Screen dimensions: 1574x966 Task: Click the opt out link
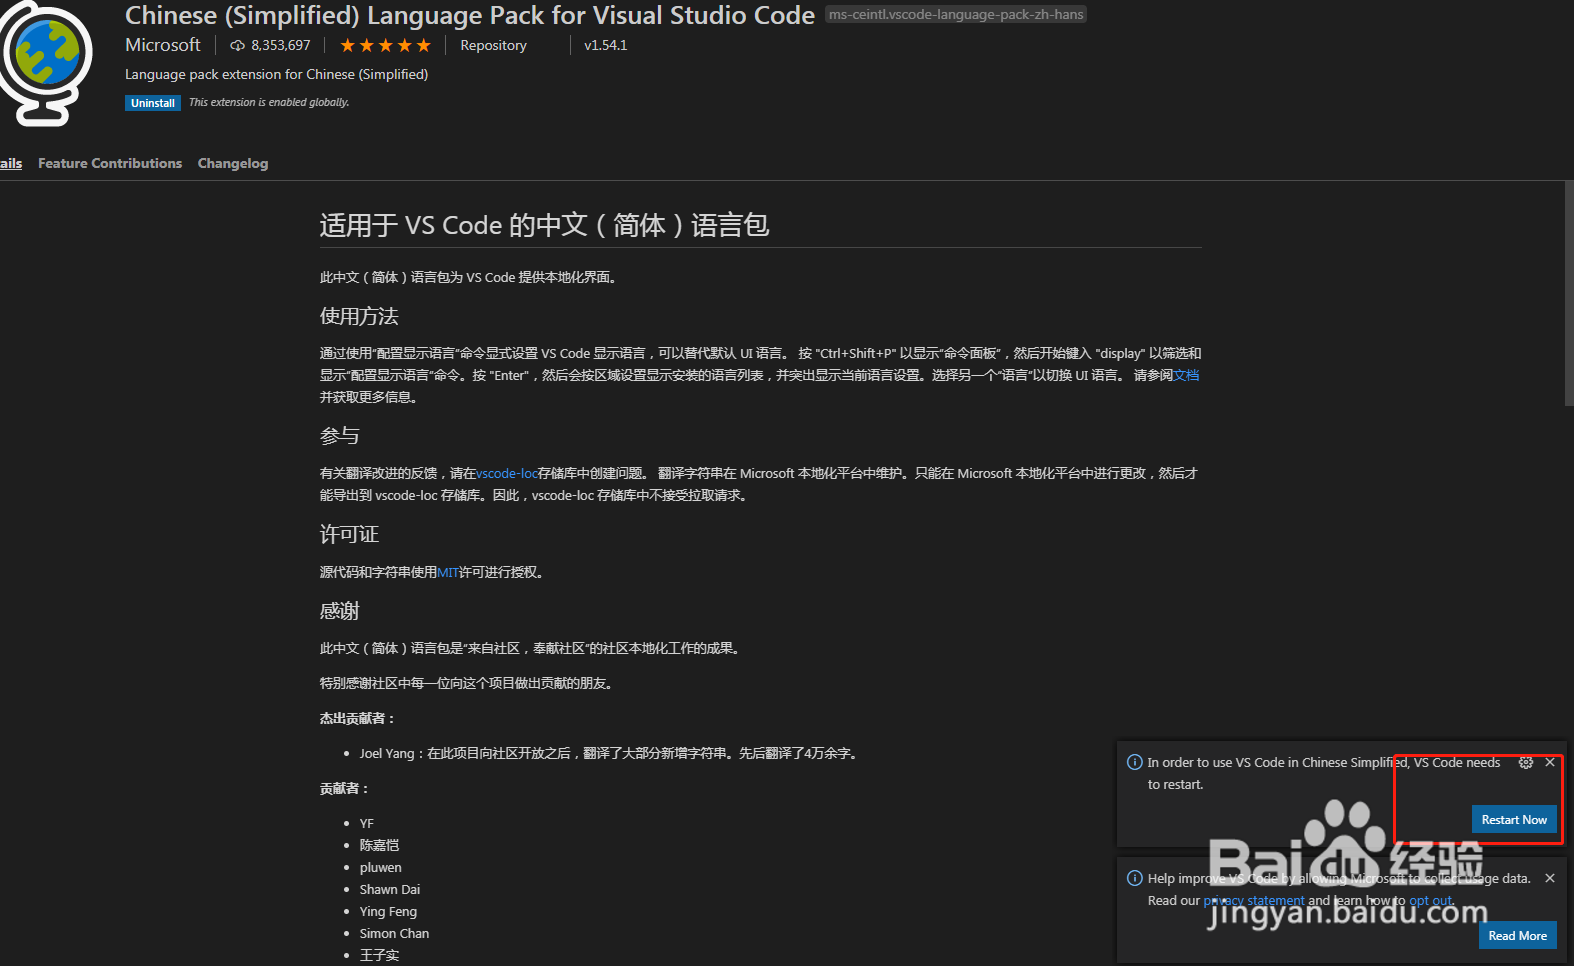tap(1430, 900)
